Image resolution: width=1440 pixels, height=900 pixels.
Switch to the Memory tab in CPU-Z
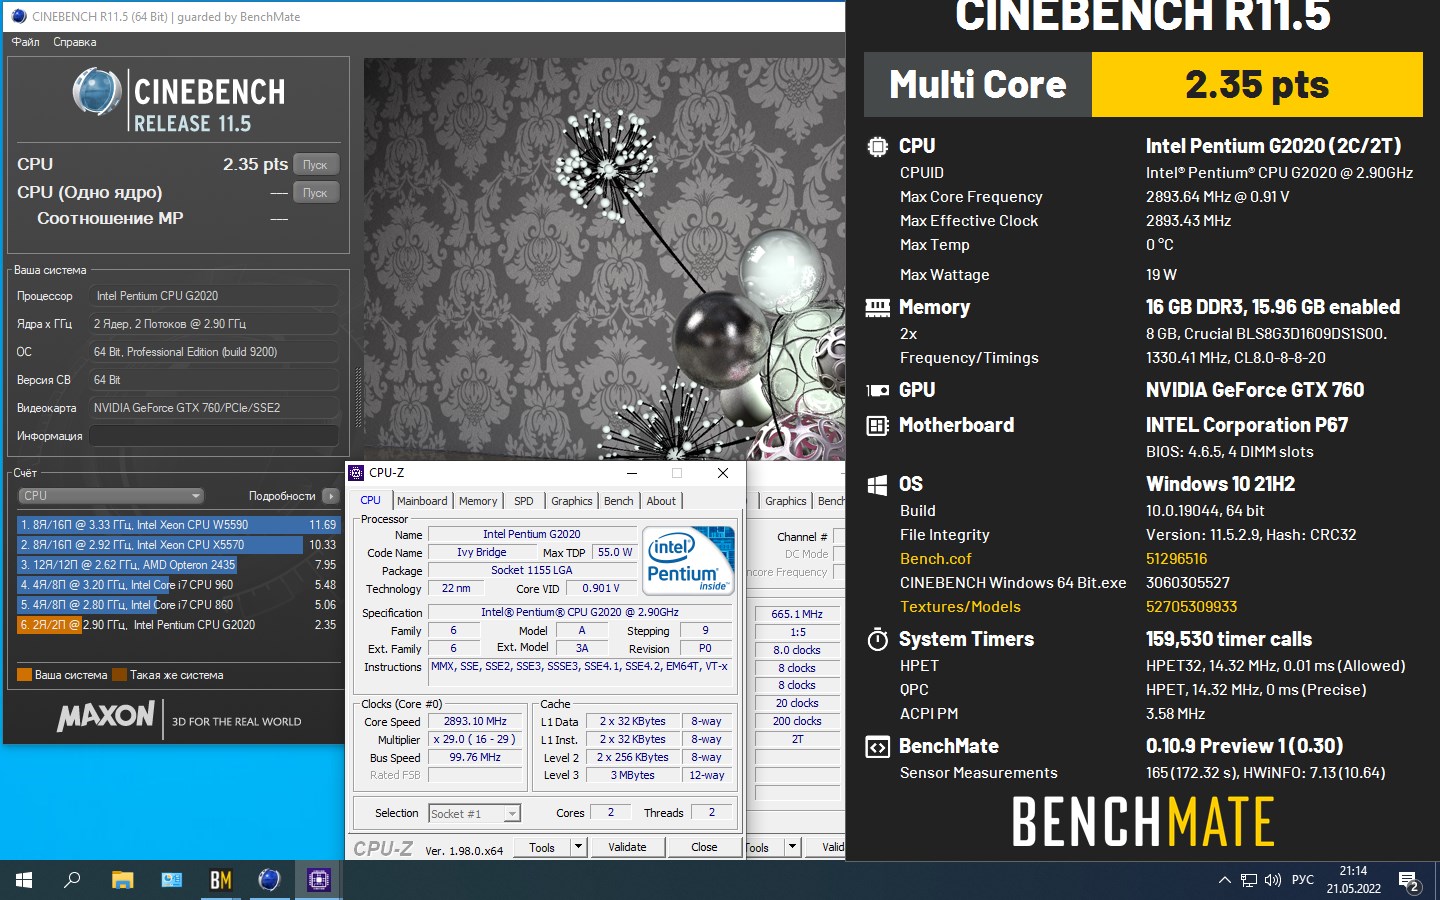pyautogui.click(x=478, y=501)
